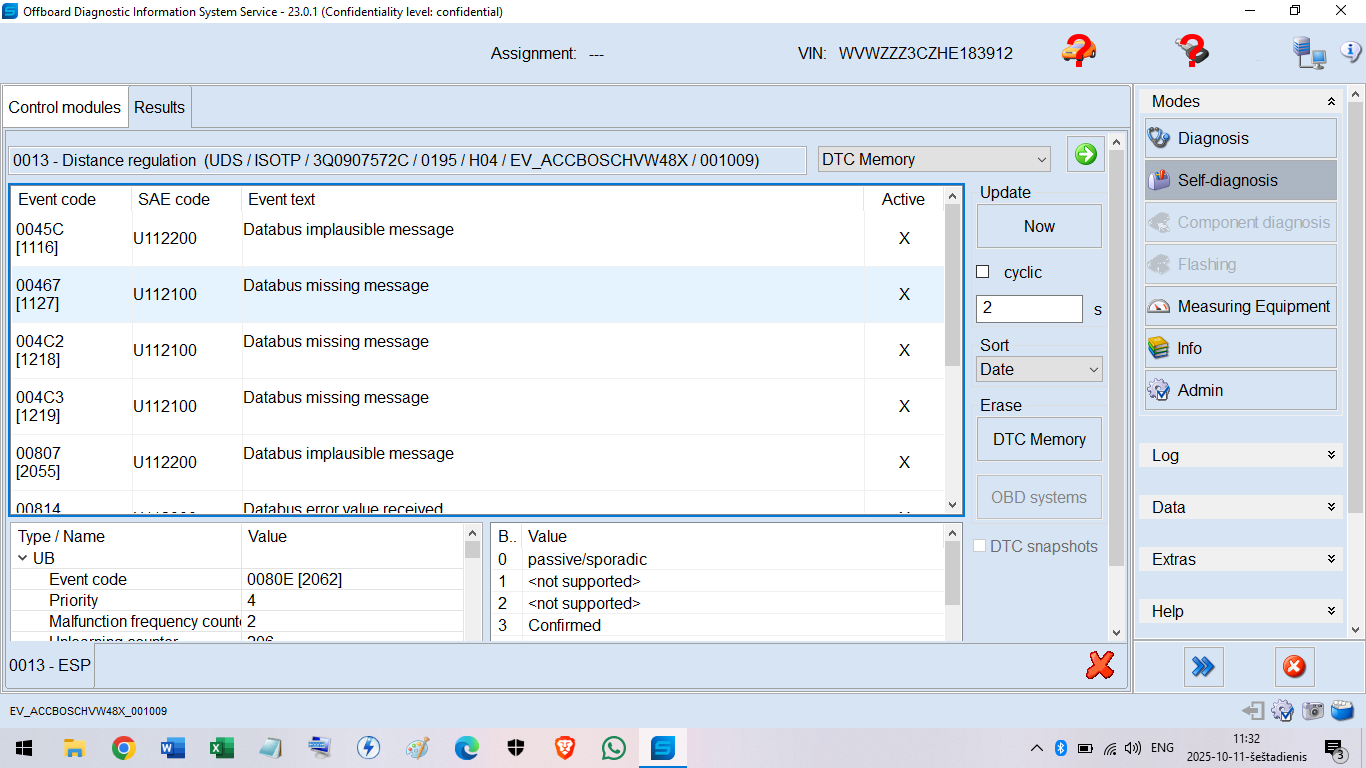Switch to the Results tab
This screenshot has height=768, width=1366.
(x=159, y=107)
